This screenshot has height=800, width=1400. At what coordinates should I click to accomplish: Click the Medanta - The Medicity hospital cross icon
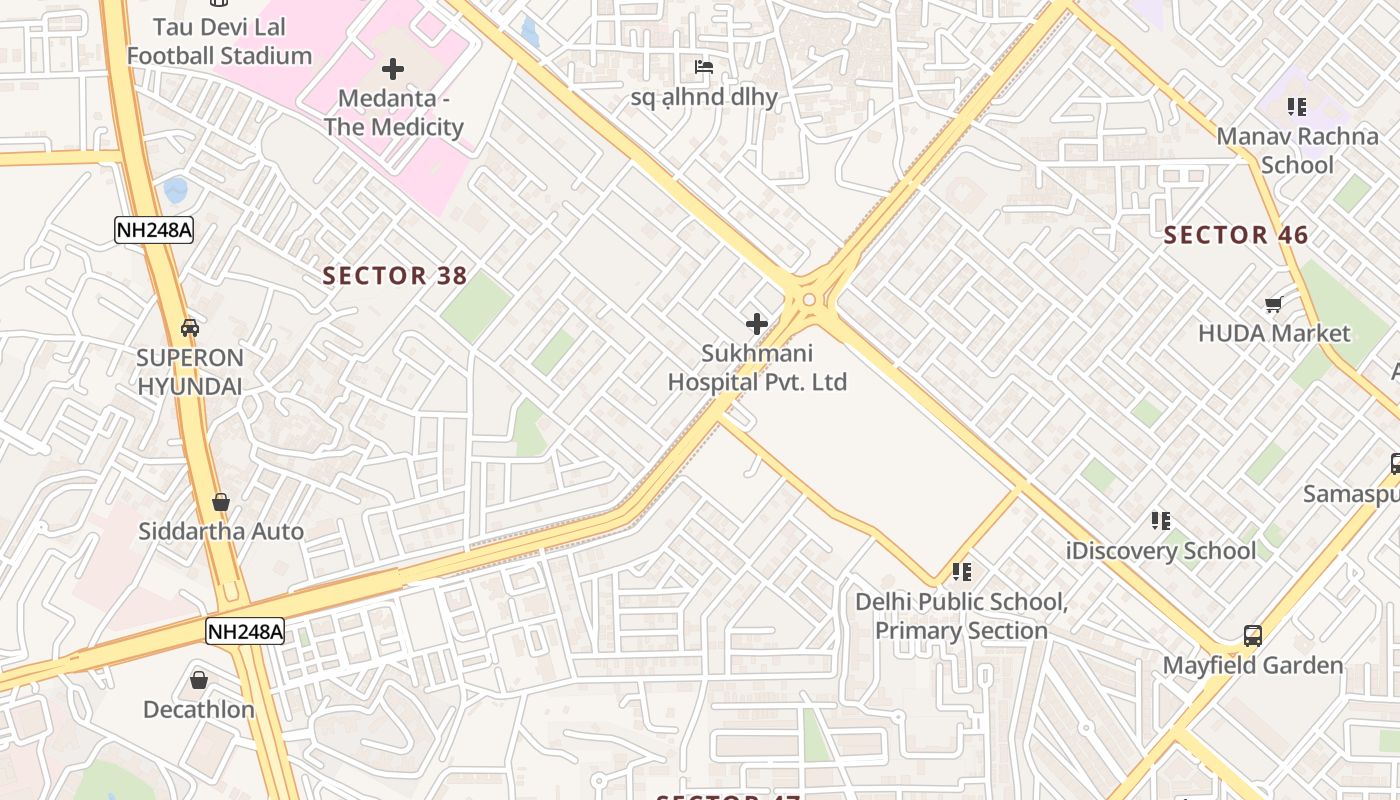[393, 69]
